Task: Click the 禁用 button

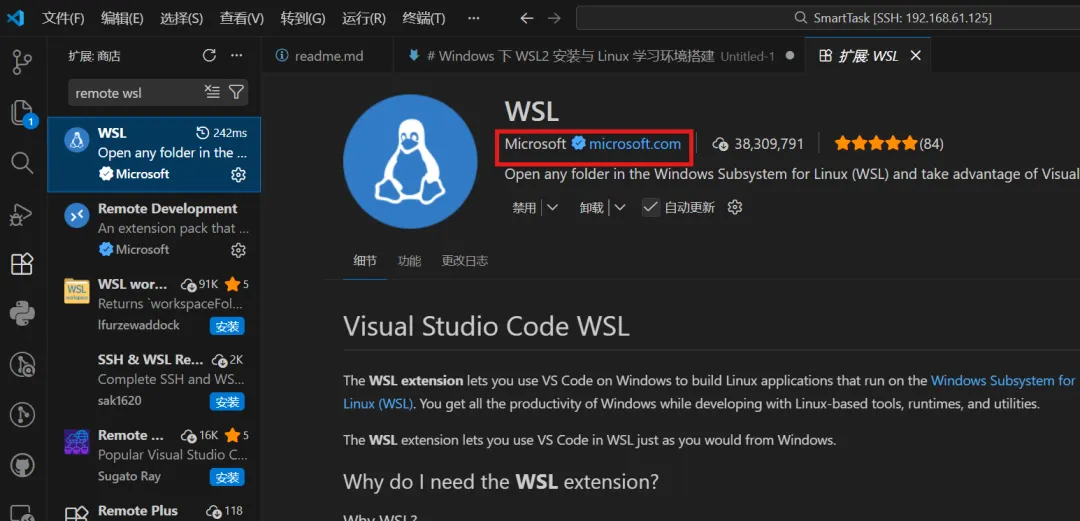Action: [x=524, y=207]
